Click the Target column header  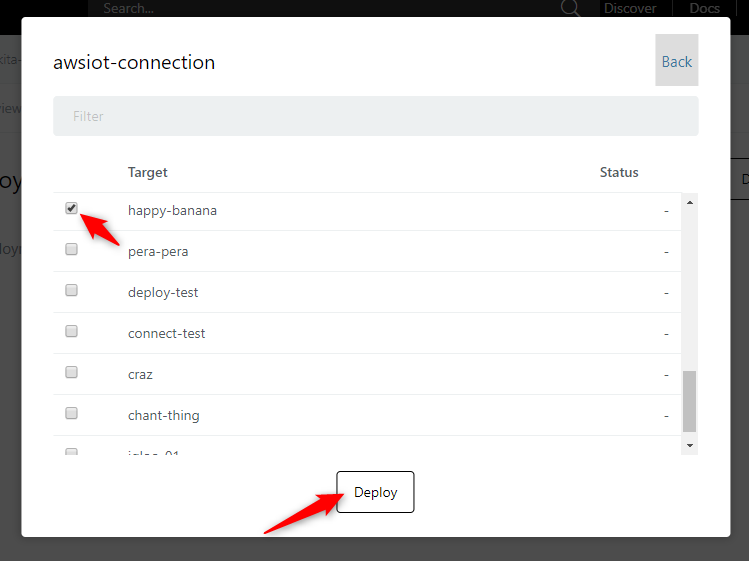click(x=148, y=173)
